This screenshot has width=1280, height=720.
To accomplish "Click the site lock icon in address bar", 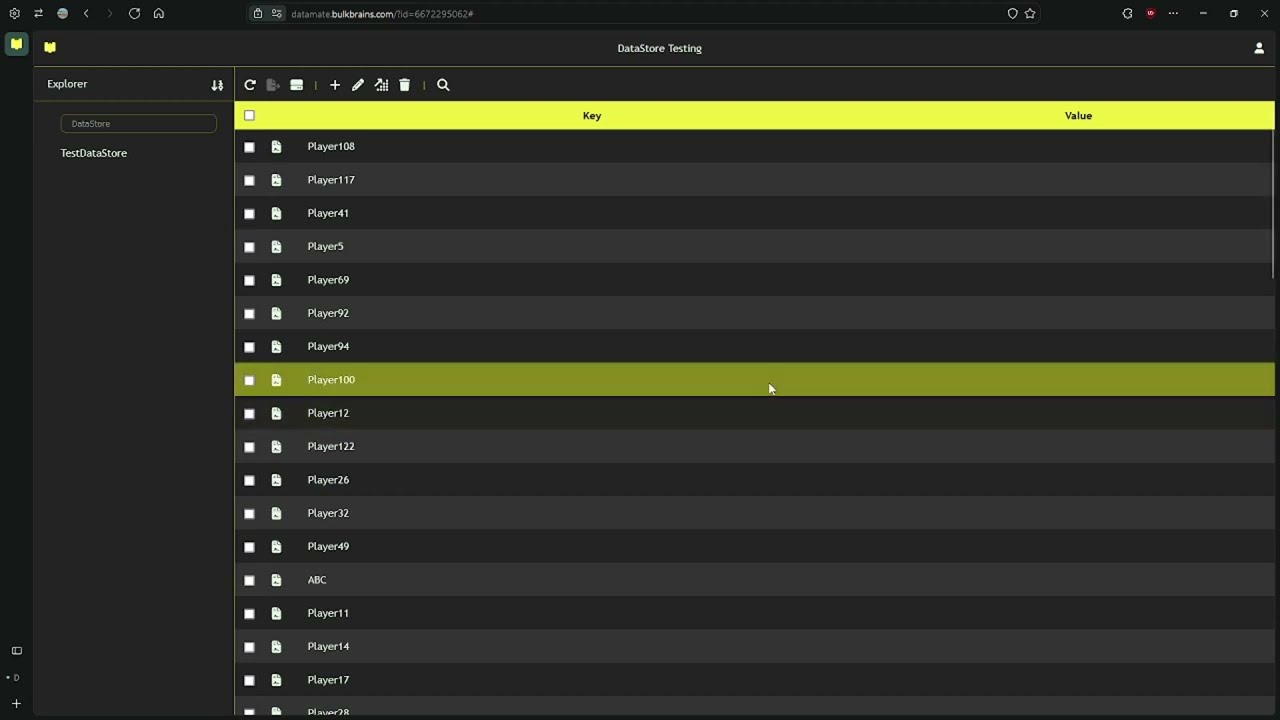I will pyautogui.click(x=258, y=14).
